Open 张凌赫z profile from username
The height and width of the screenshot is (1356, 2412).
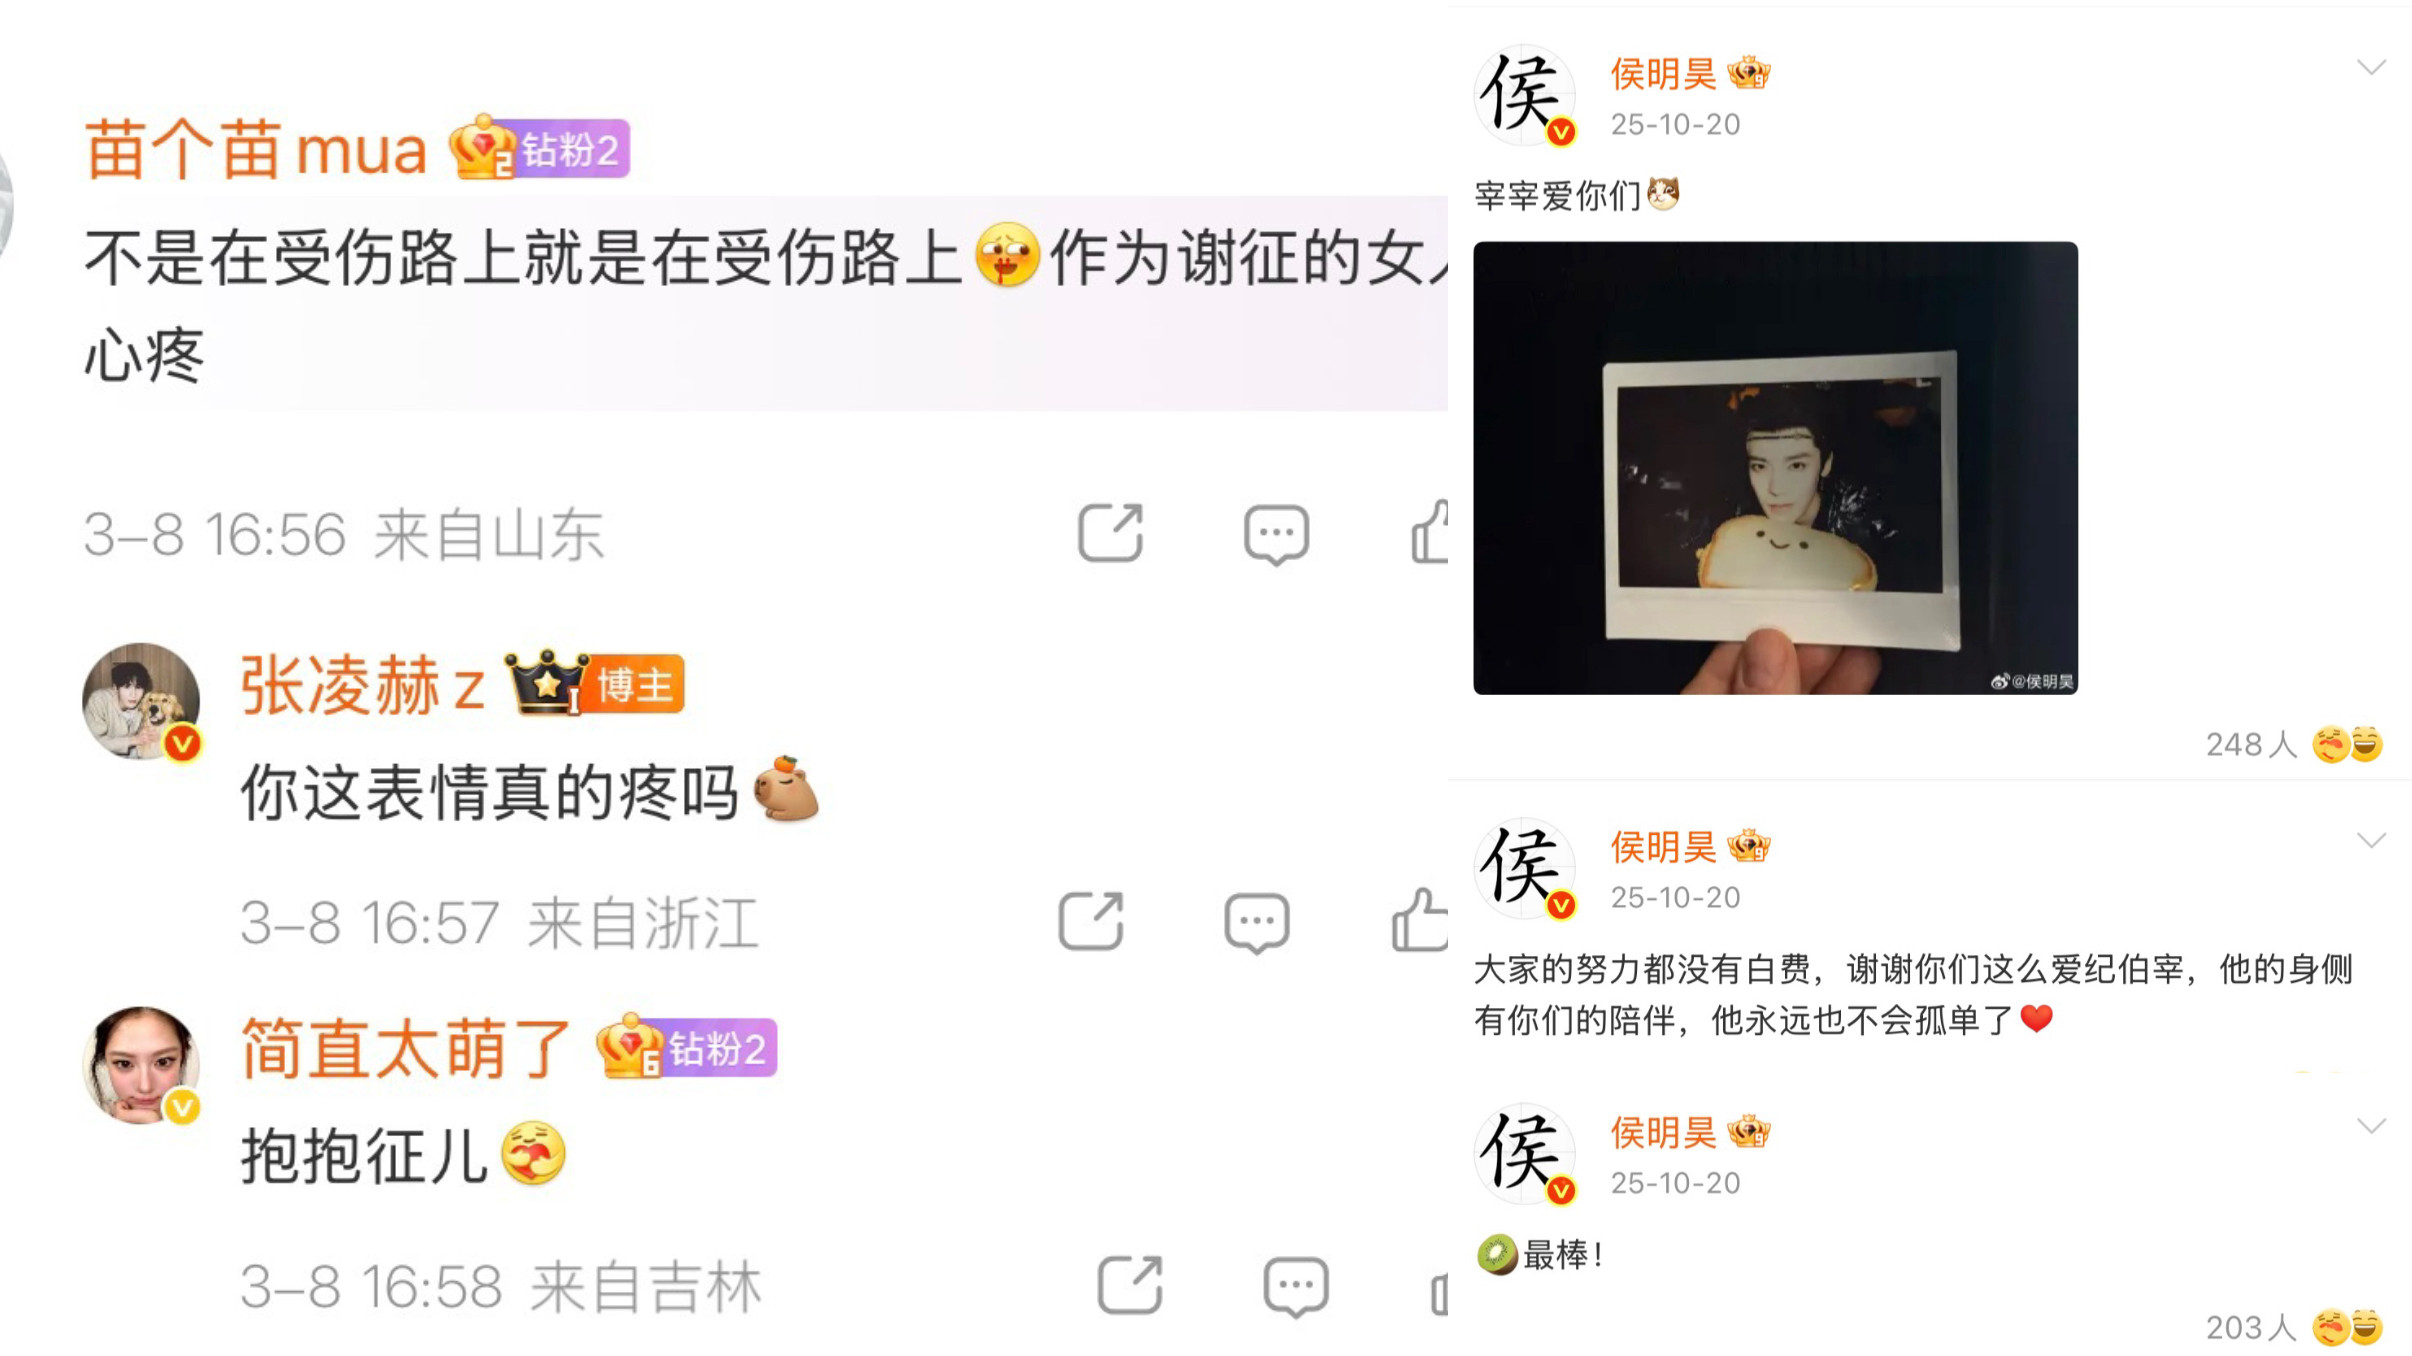click(362, 686)
